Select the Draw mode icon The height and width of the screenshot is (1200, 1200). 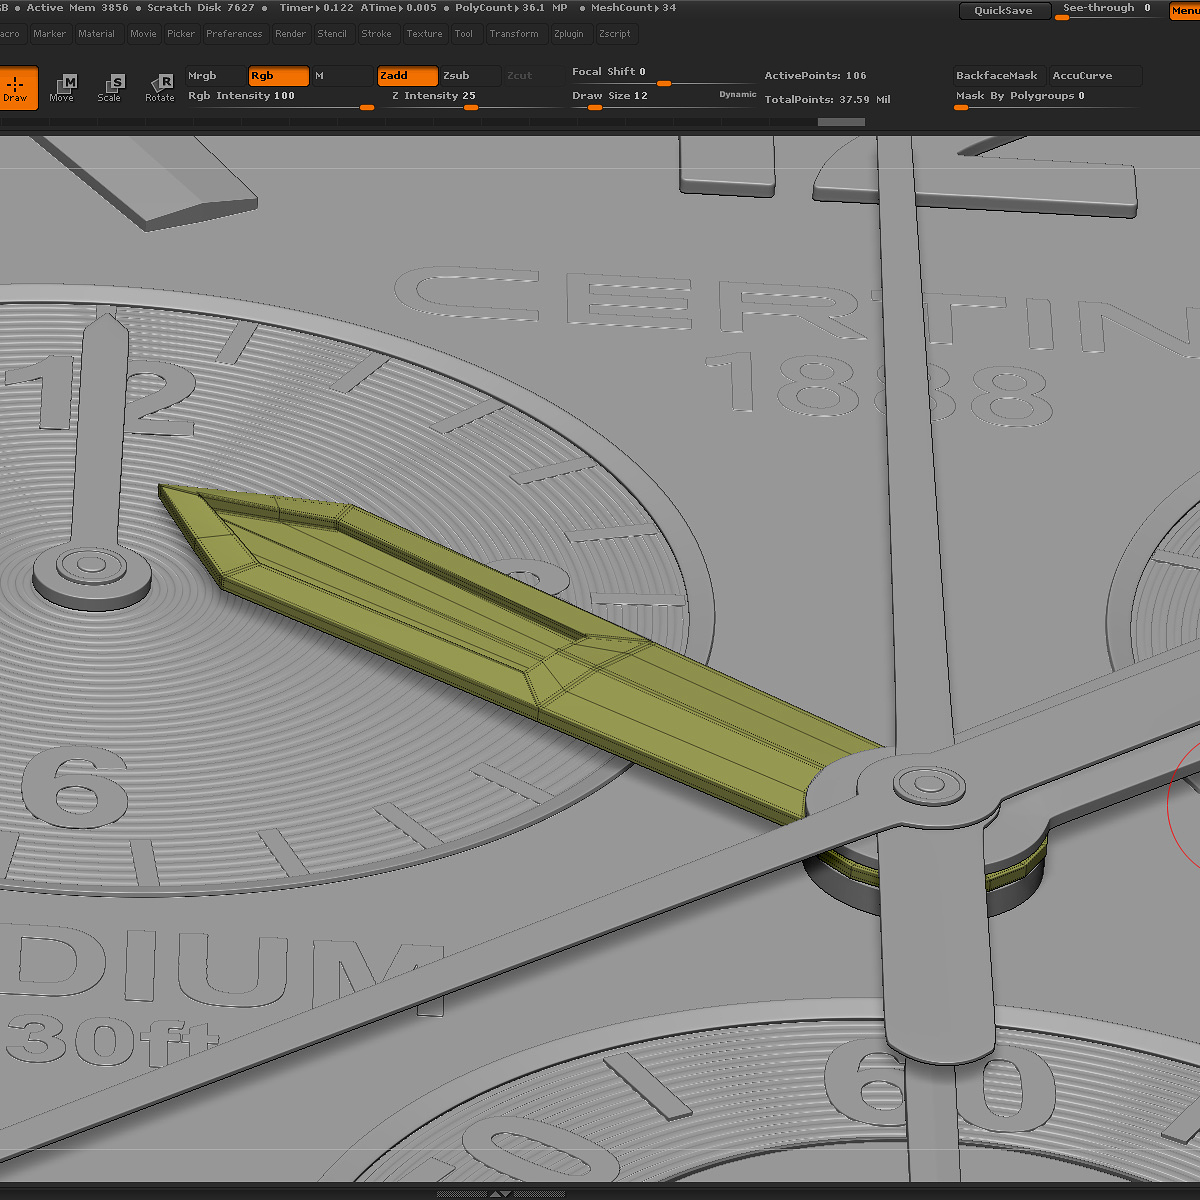pos(15,88)
